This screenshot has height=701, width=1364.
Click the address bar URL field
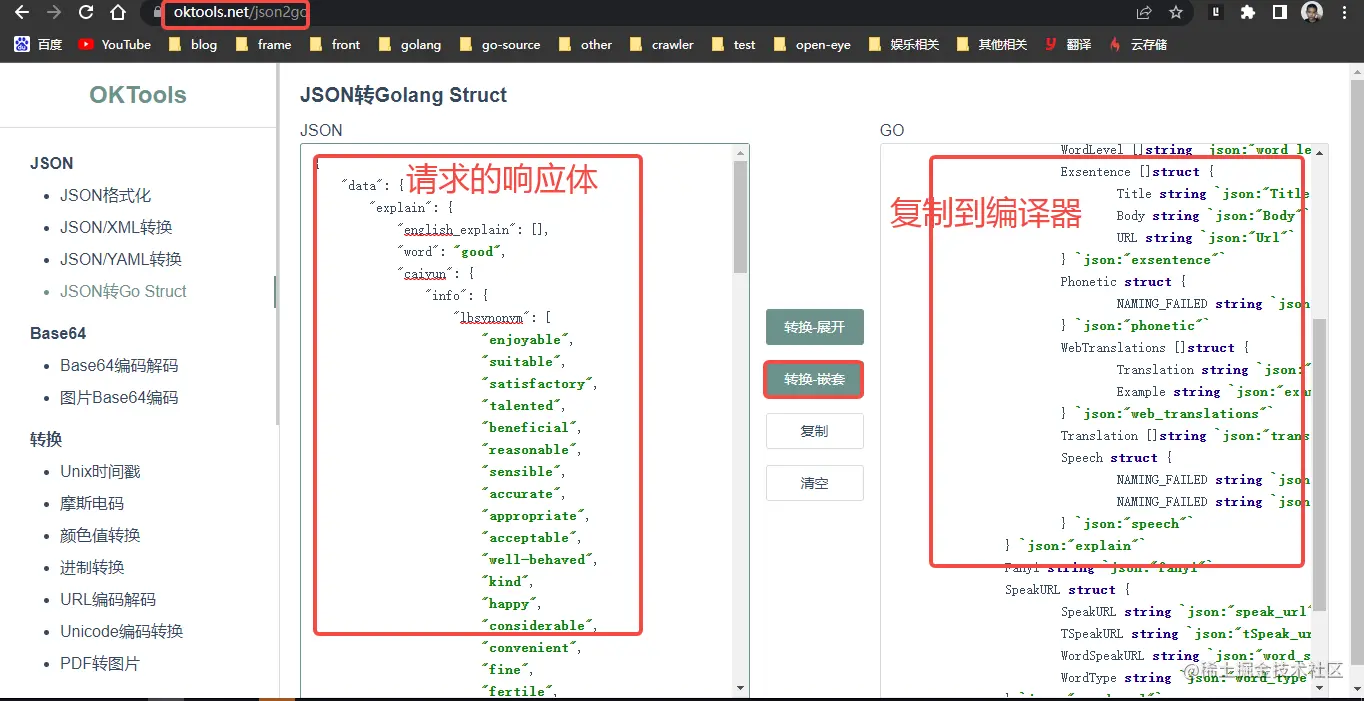pos(640,13)
